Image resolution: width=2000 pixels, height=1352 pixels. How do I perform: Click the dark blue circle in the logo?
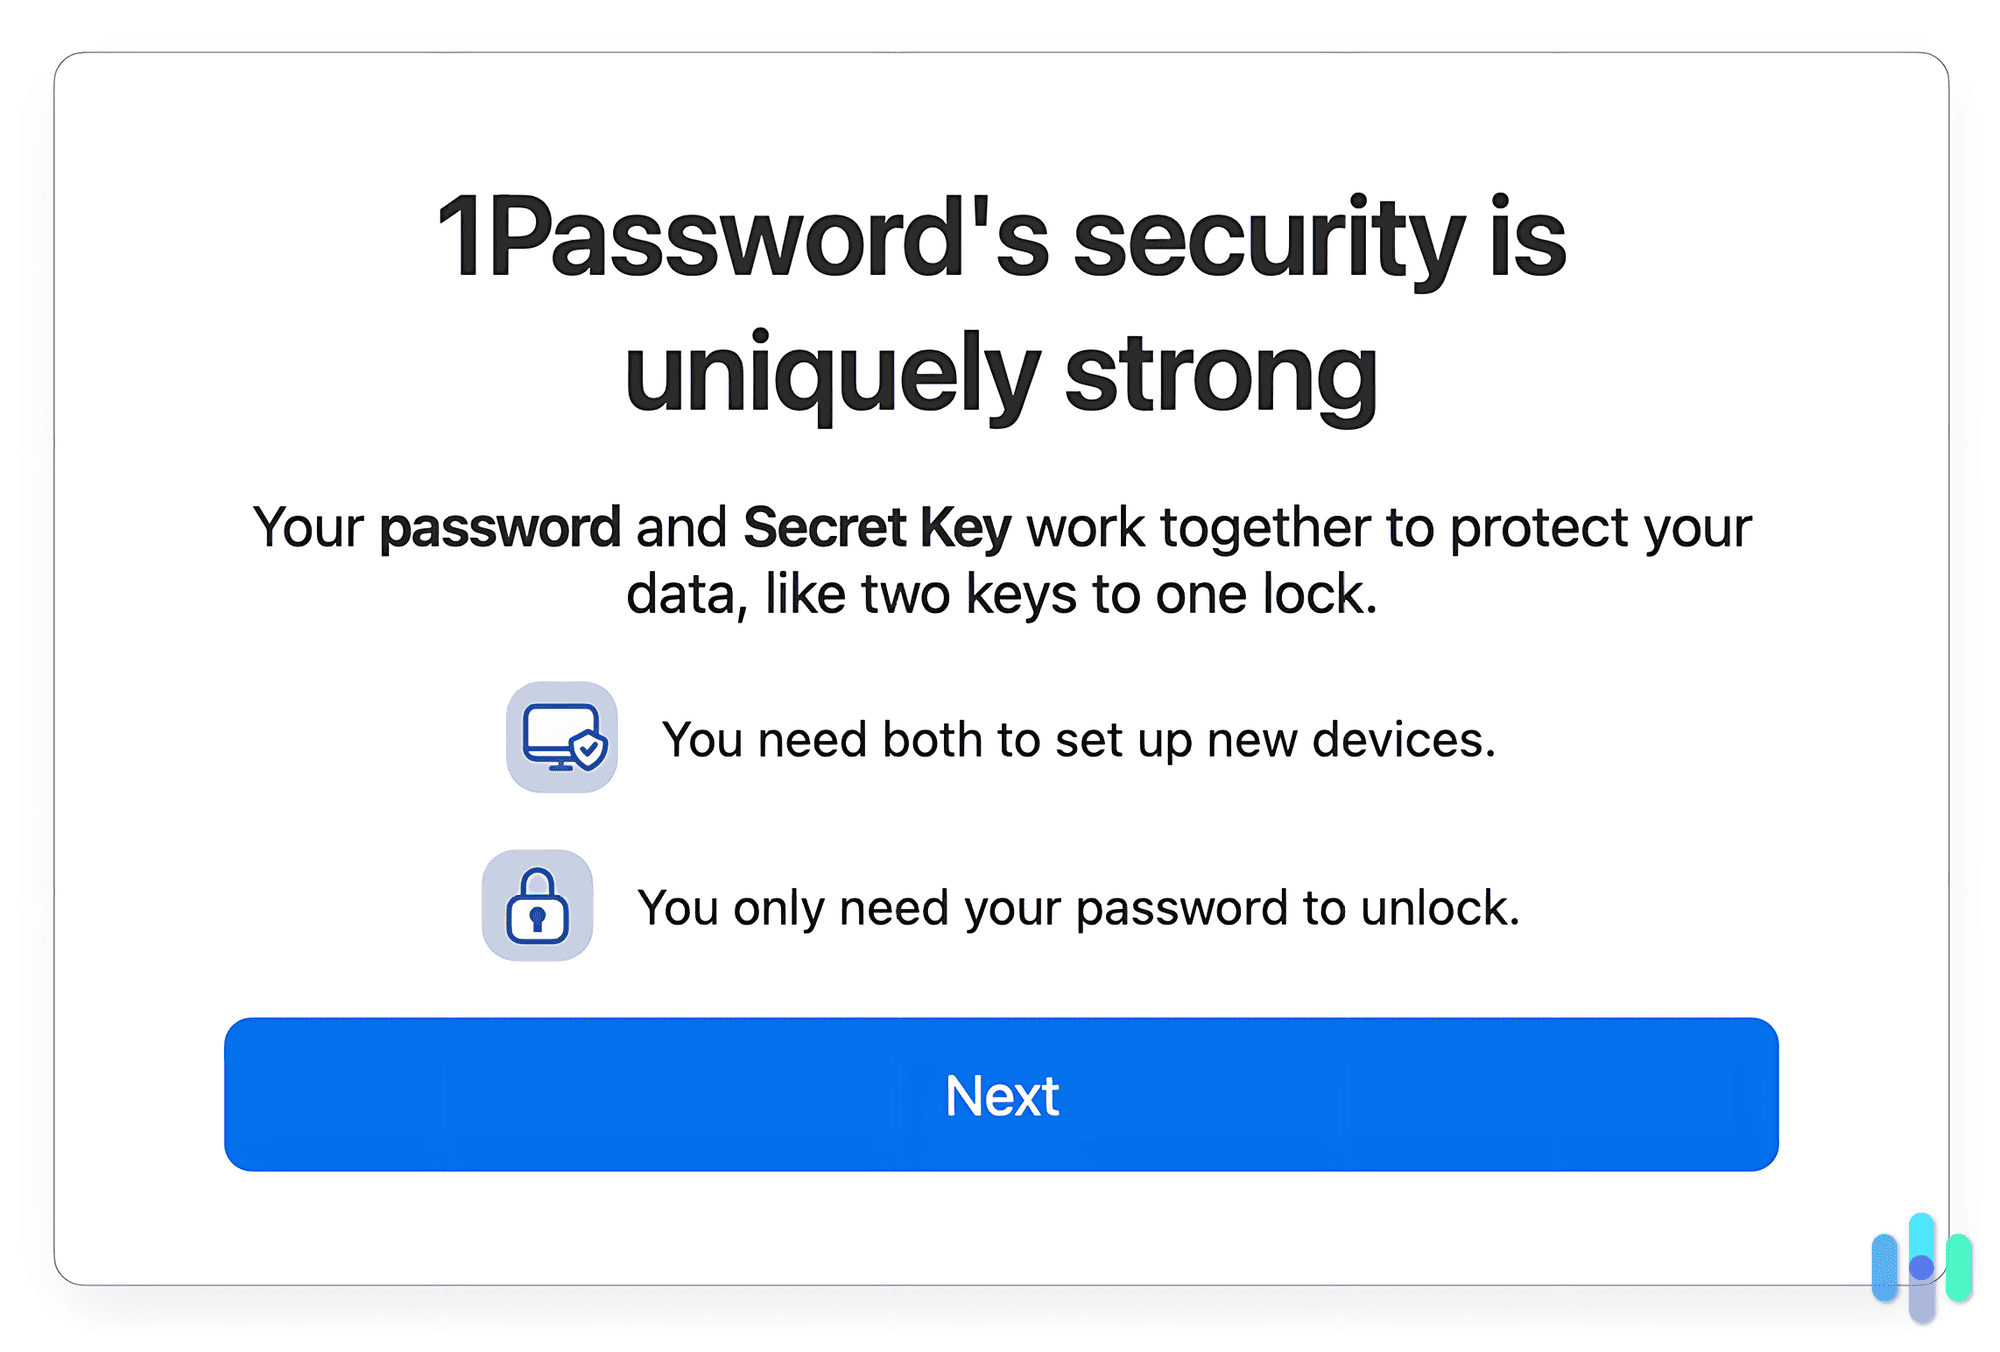(x=1920, y=1265)
